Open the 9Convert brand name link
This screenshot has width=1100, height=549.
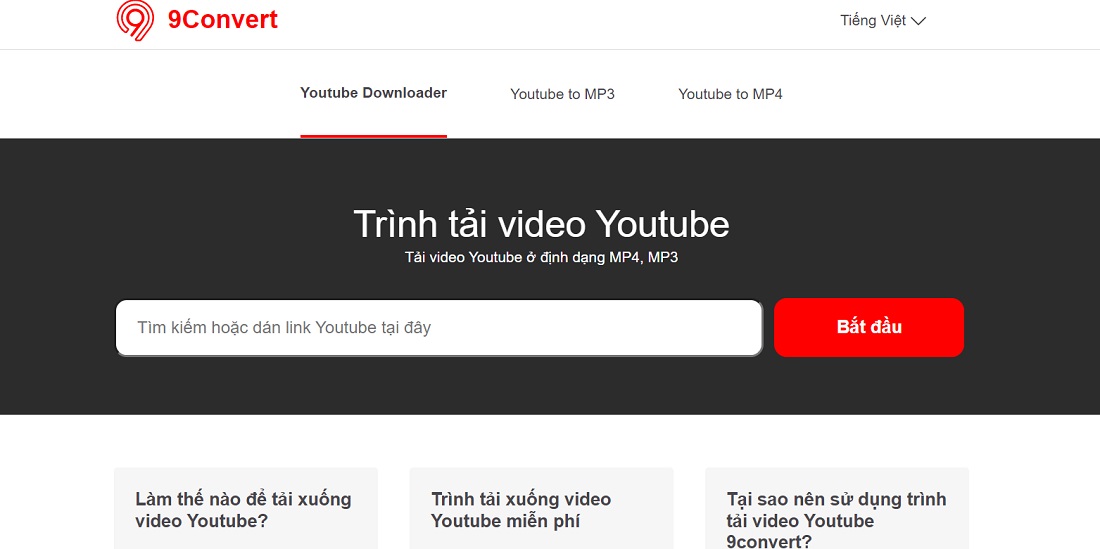(x=222, y=20)
